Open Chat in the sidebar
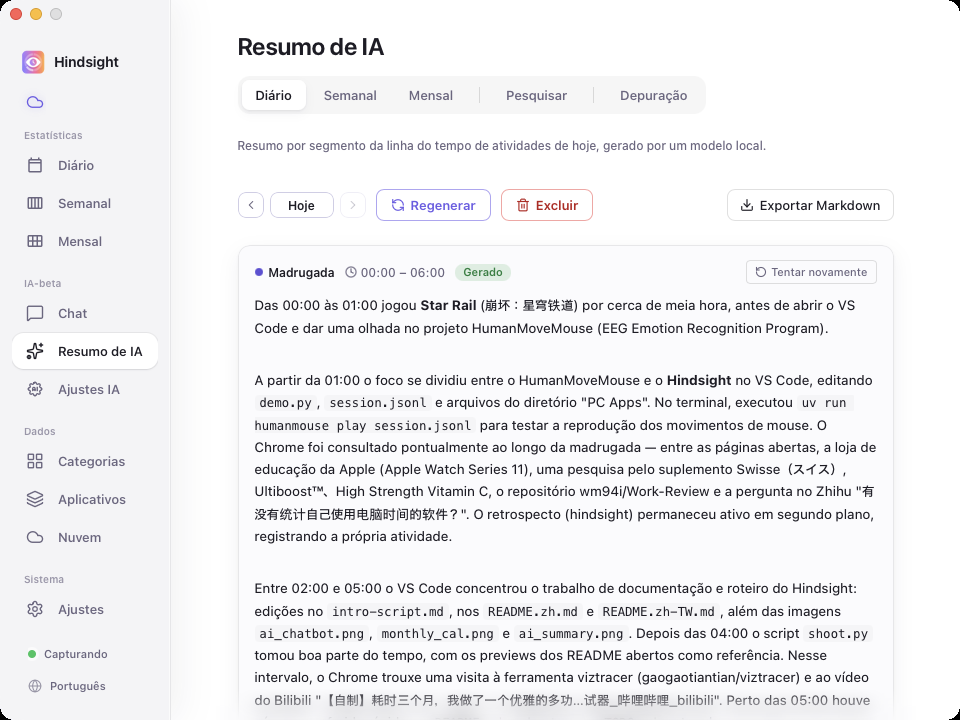Viewport: 960px width, 720px height. 85,313
